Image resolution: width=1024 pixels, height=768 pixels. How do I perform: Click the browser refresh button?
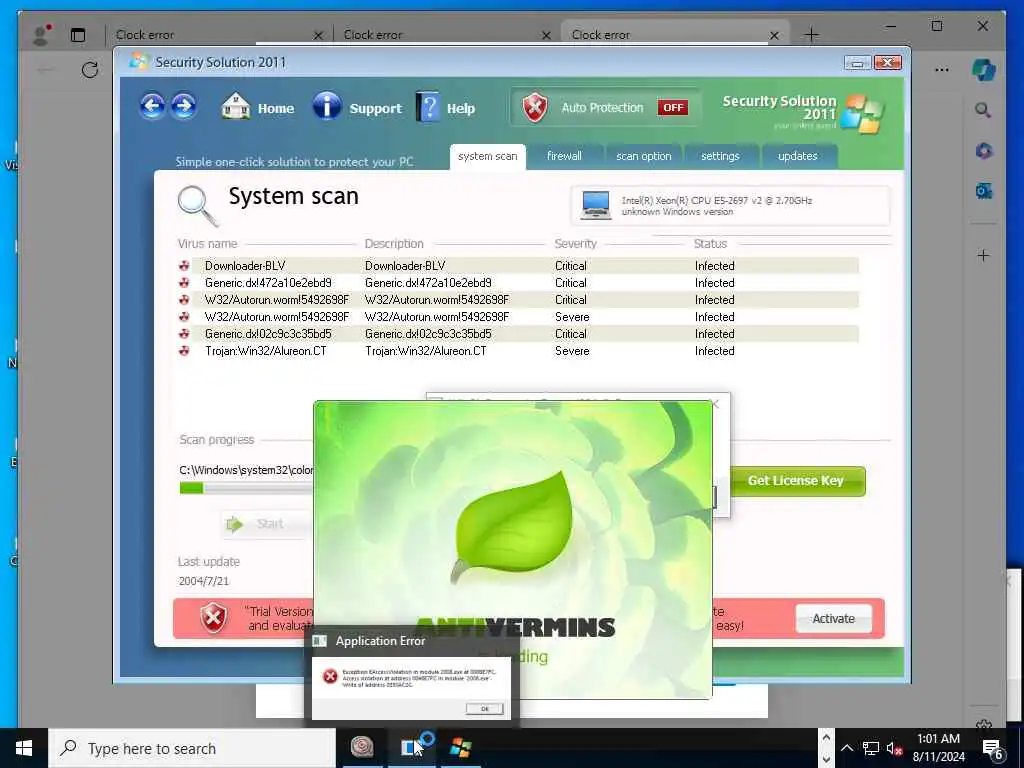click(90, 70)
